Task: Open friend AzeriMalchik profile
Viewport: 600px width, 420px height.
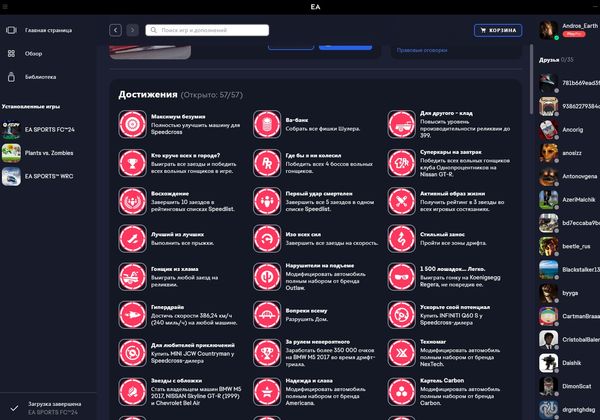Action: [569, 200]
